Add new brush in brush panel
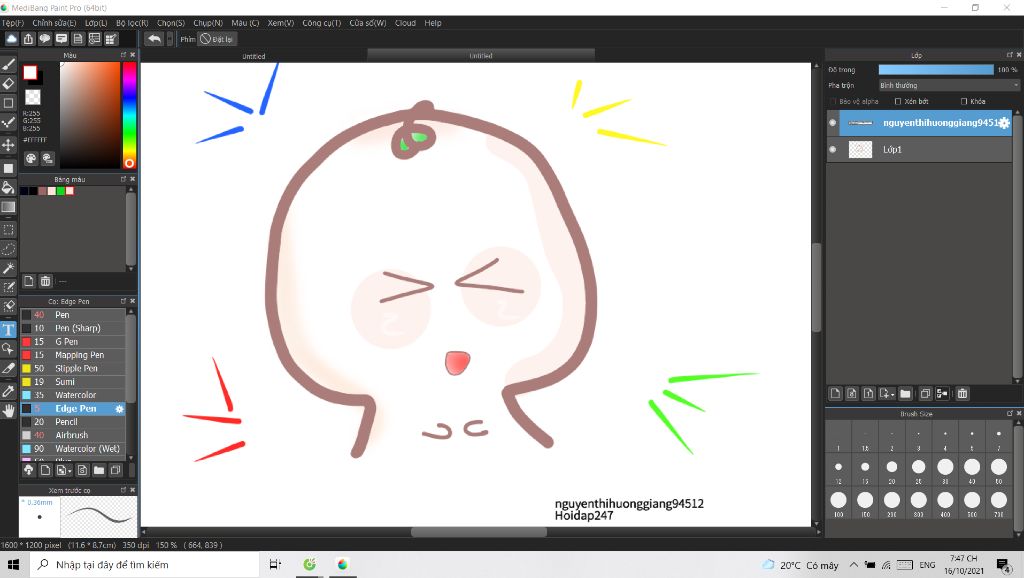 45,470
